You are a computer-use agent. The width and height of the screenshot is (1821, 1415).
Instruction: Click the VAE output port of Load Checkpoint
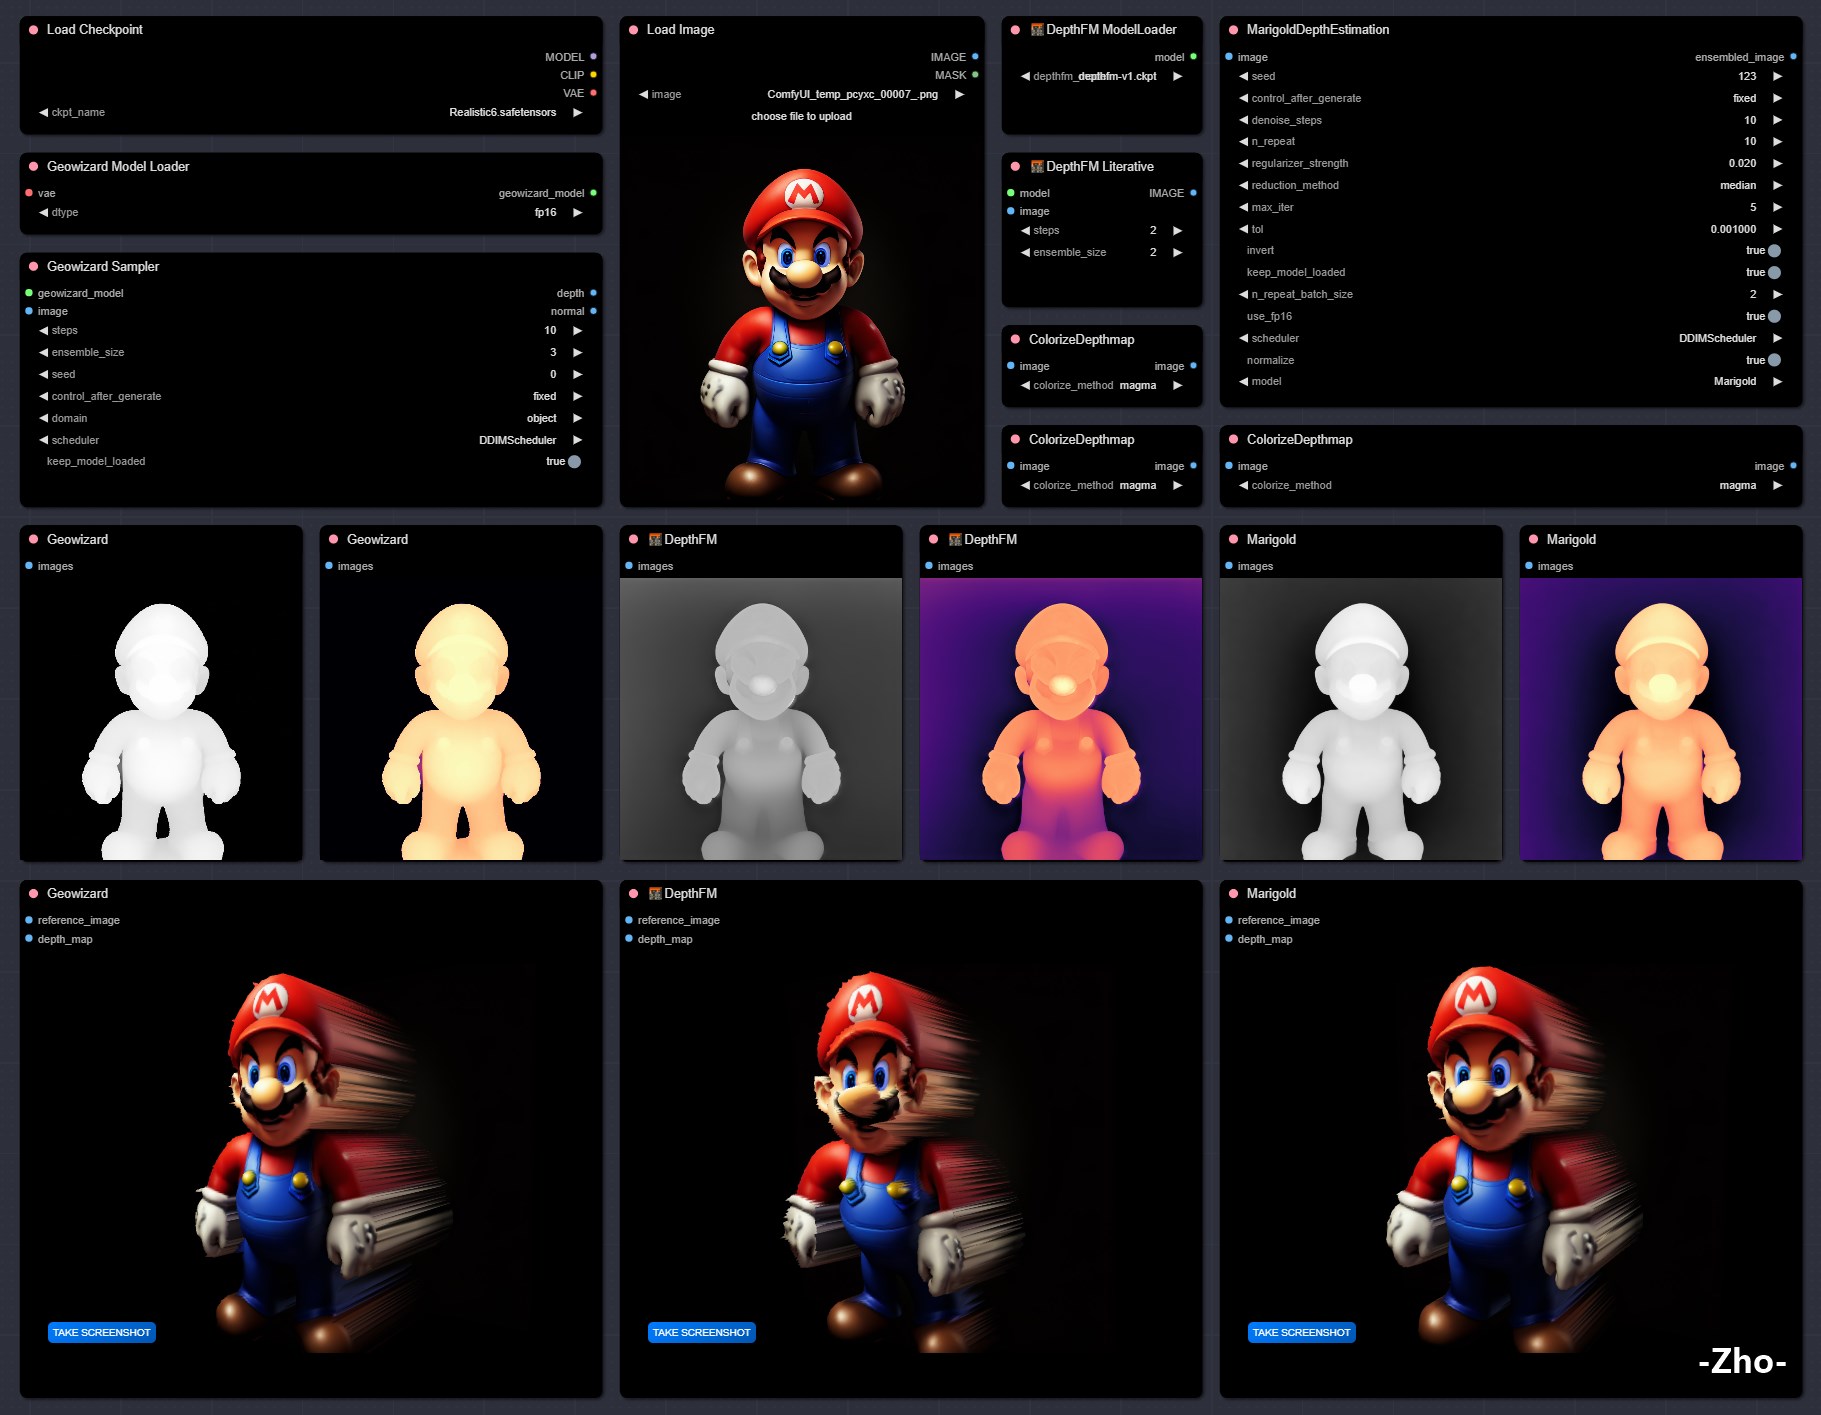pyautogui.click(x=593, y=93)
